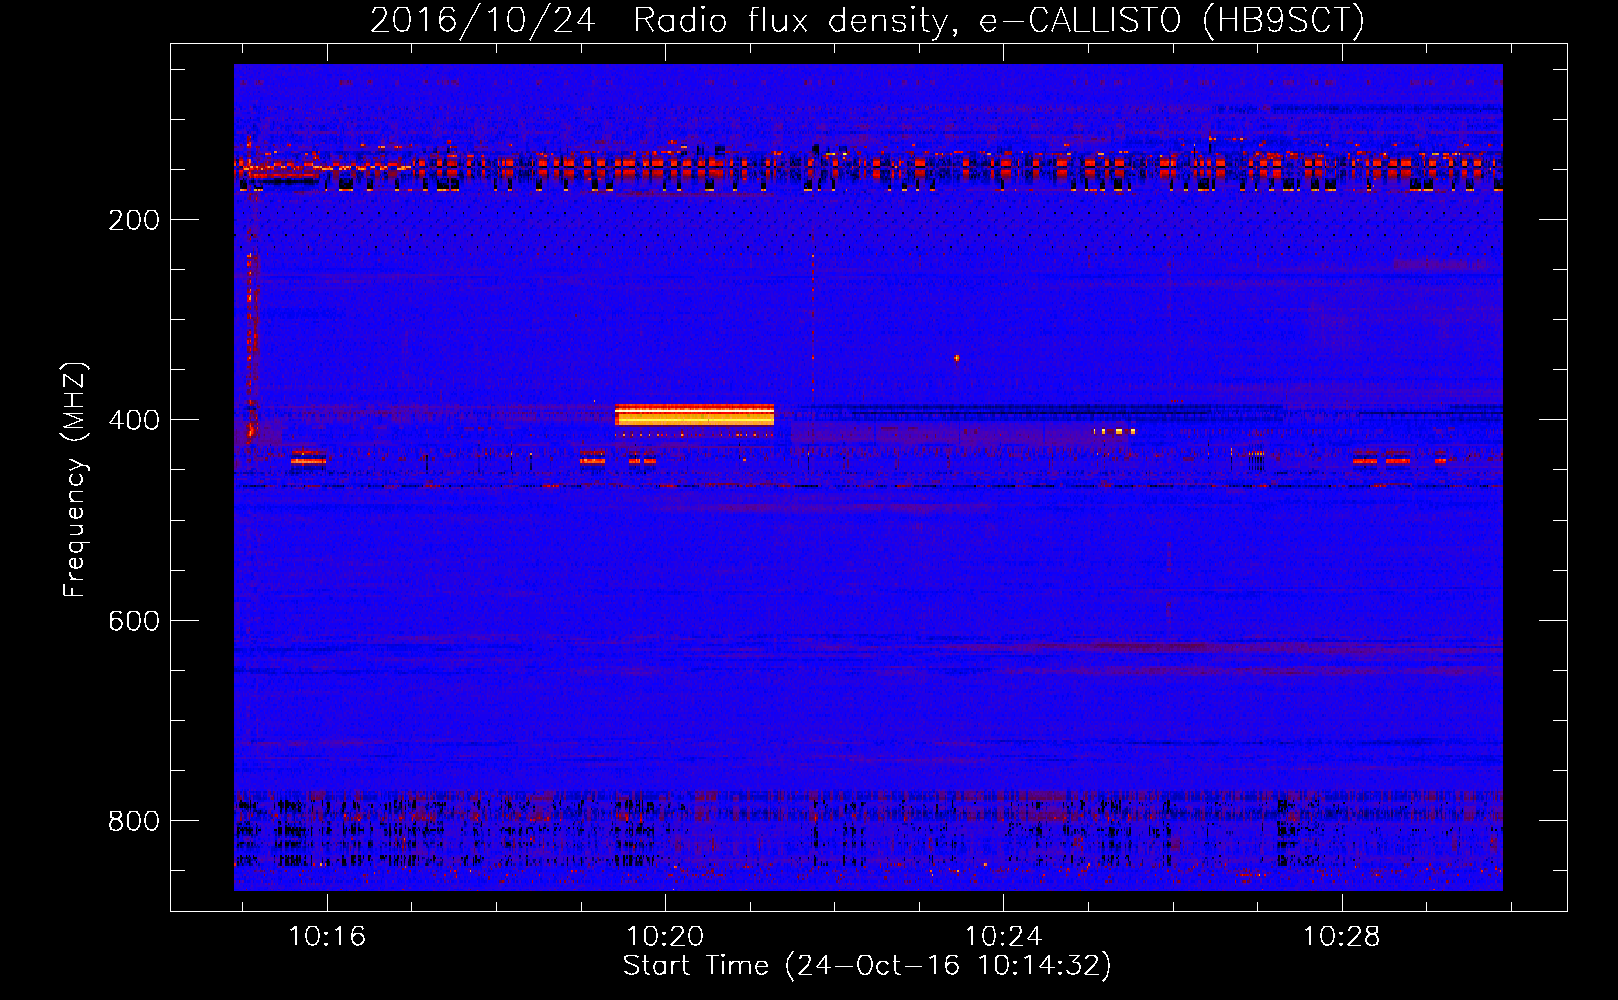Click the 10:24 time tick label
The height and width of the screenshot is (1000, 1618).
point(1003,936)
